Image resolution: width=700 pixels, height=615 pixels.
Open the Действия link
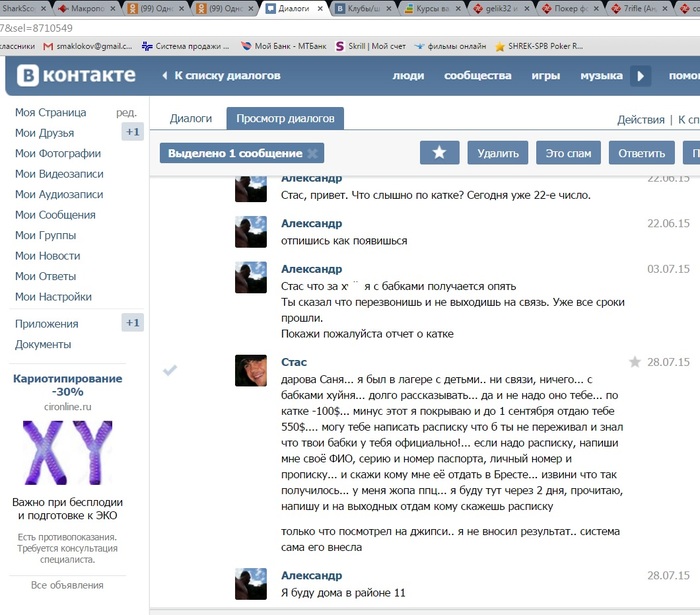[641, 120]
